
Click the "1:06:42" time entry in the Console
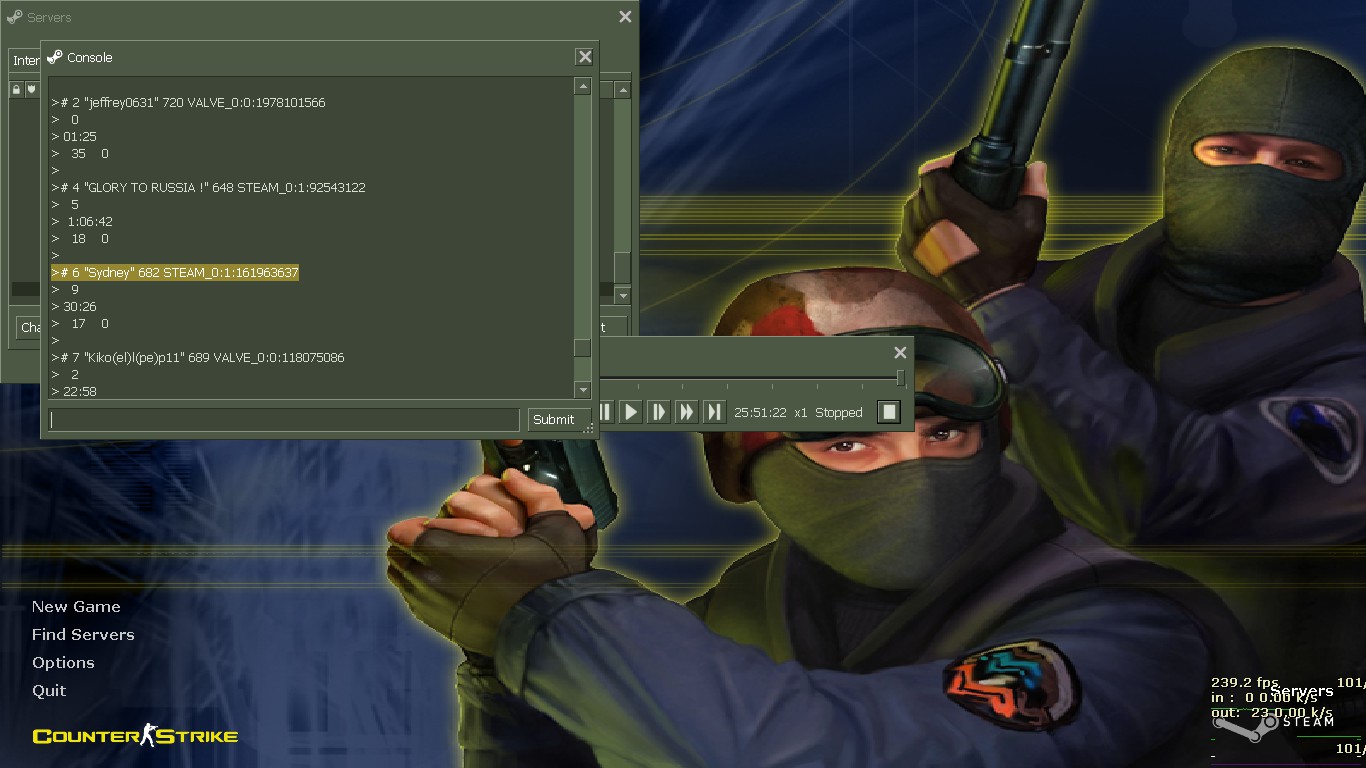pyautogui.click(x=90, y=222)
